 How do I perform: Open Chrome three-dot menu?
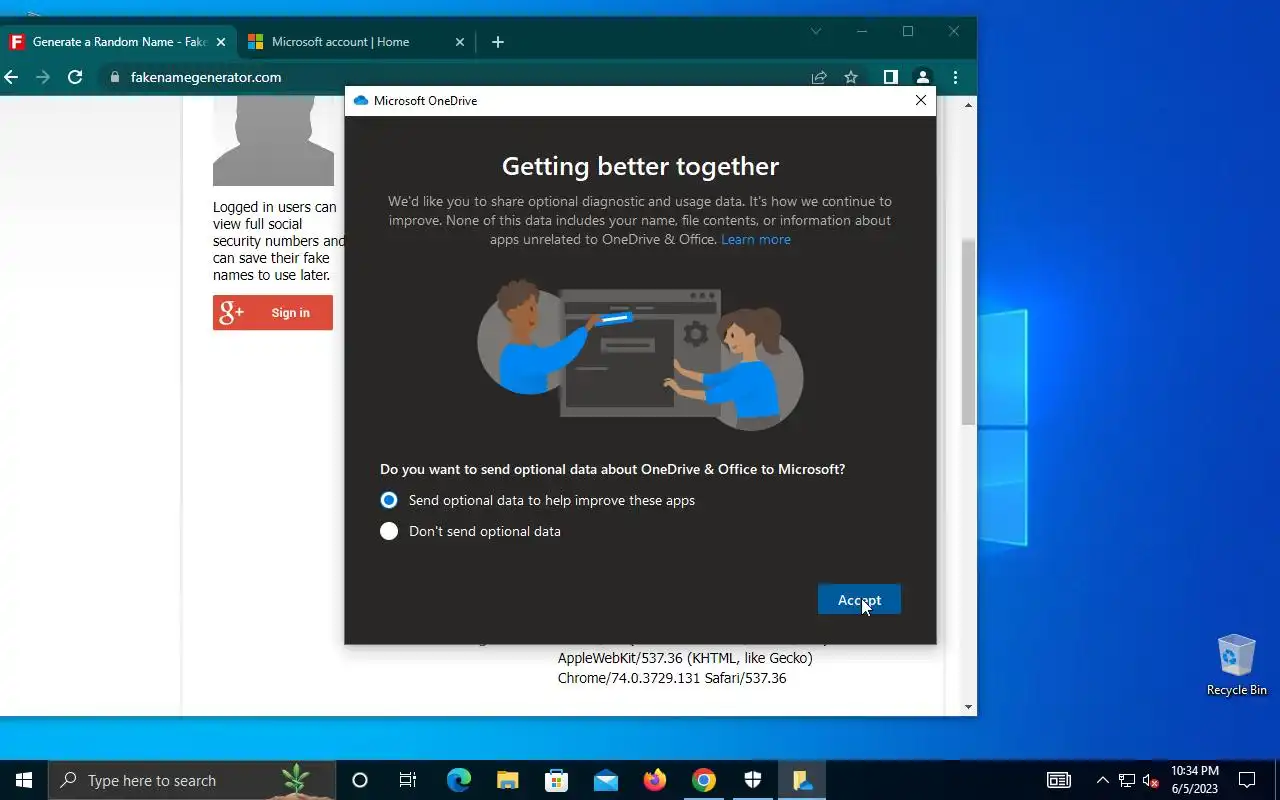coord(955,77)
